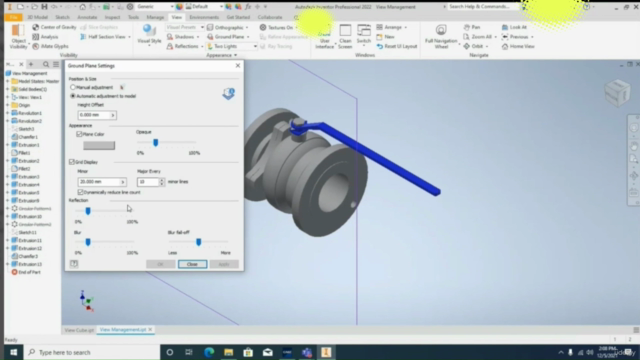640x360 pixels.
Task: Open the Generic material dropdown
Action: [172, 7]
